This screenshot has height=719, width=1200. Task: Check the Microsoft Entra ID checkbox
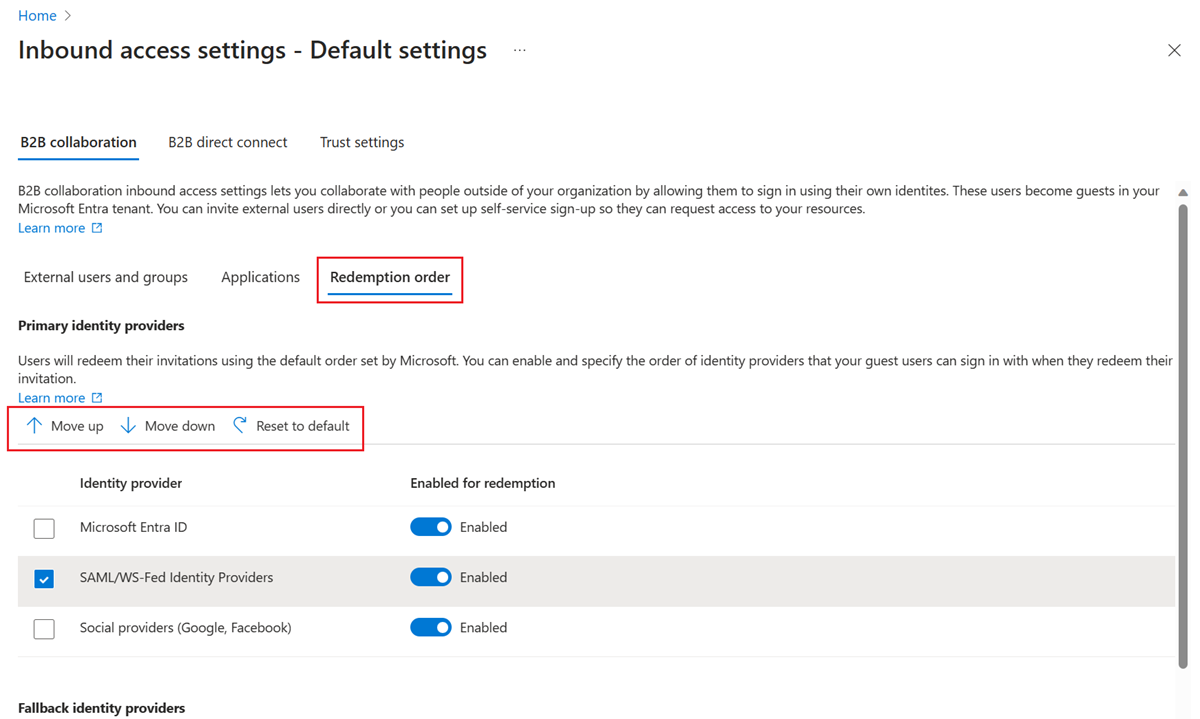44,528
